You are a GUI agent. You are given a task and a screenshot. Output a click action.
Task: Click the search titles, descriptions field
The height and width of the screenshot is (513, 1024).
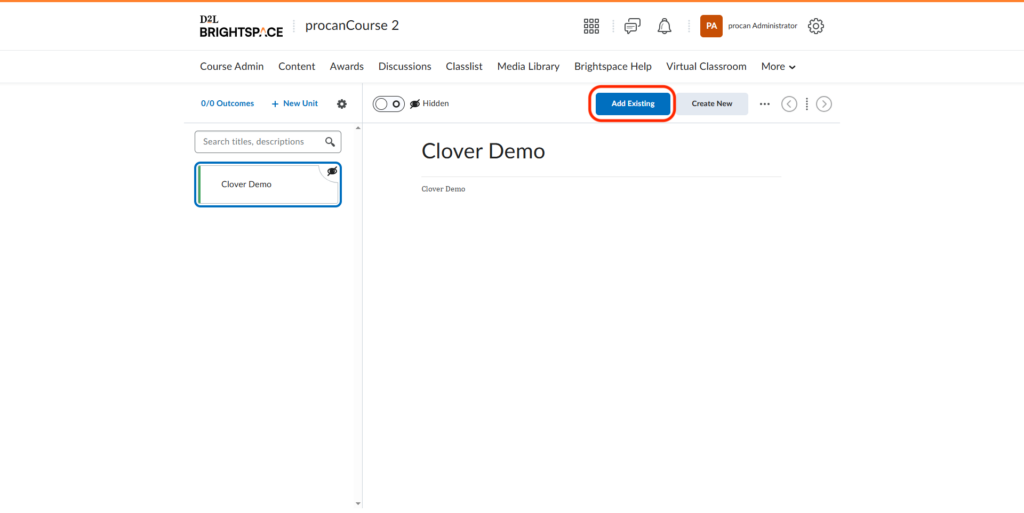(260, 142)
